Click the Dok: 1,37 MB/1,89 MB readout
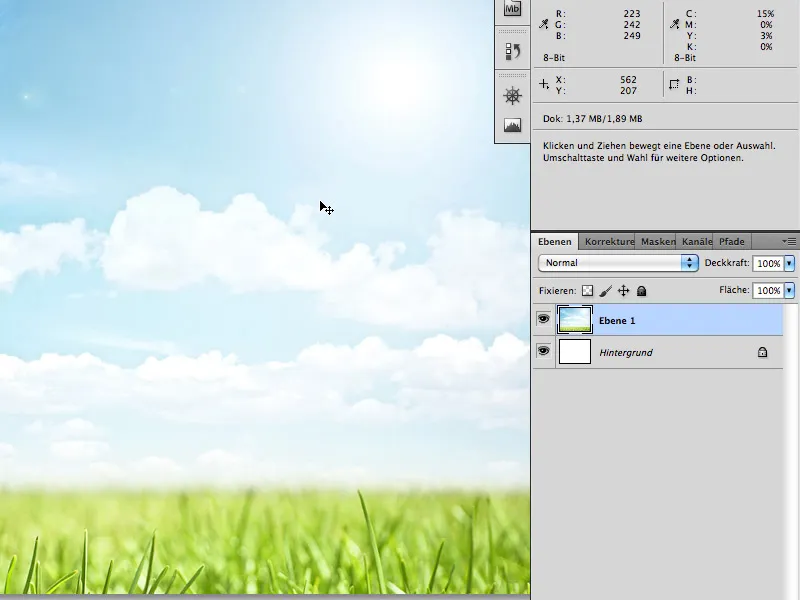 point(592,118)
